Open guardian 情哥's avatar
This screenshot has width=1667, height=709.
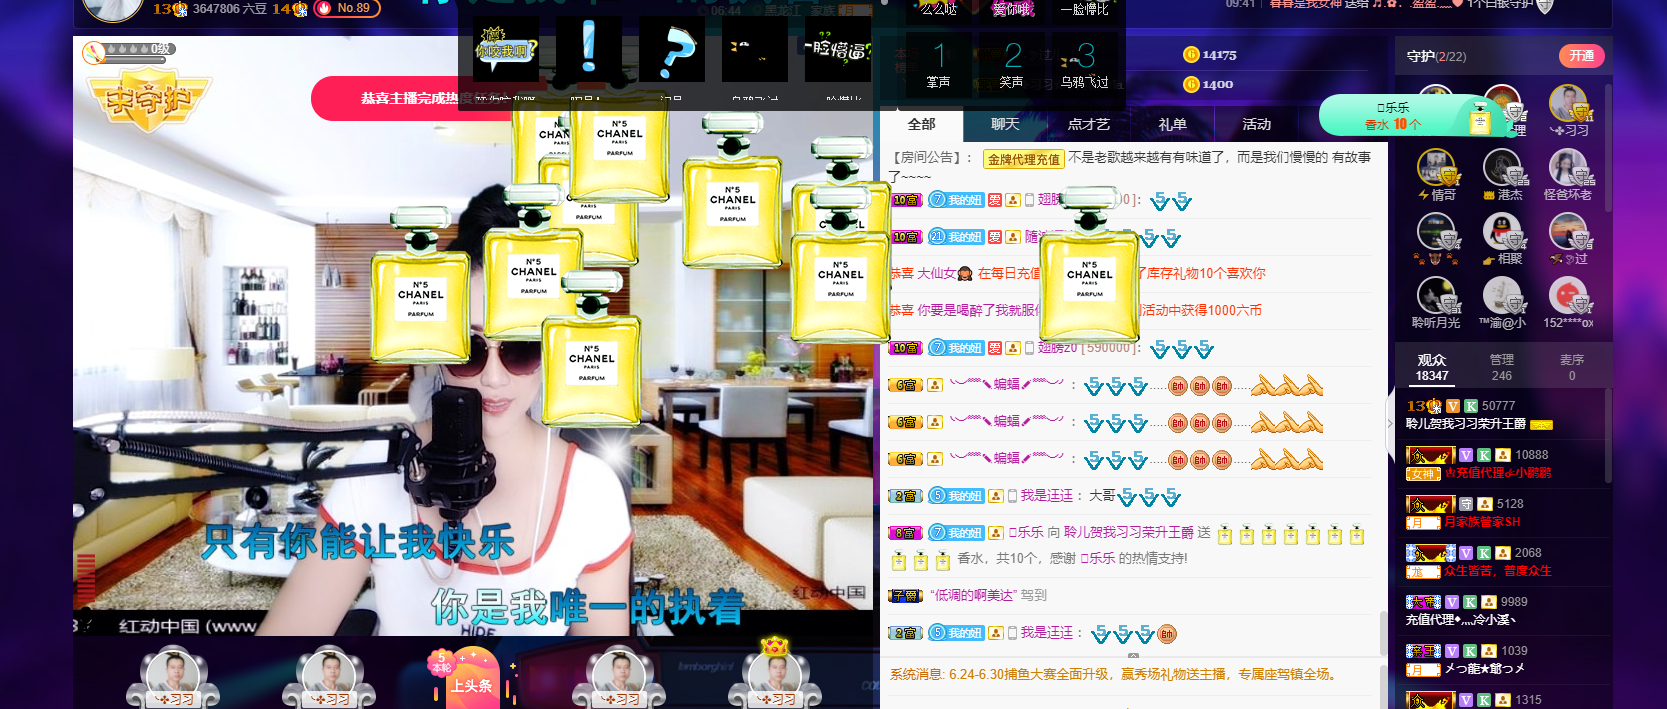(1436, 168)
